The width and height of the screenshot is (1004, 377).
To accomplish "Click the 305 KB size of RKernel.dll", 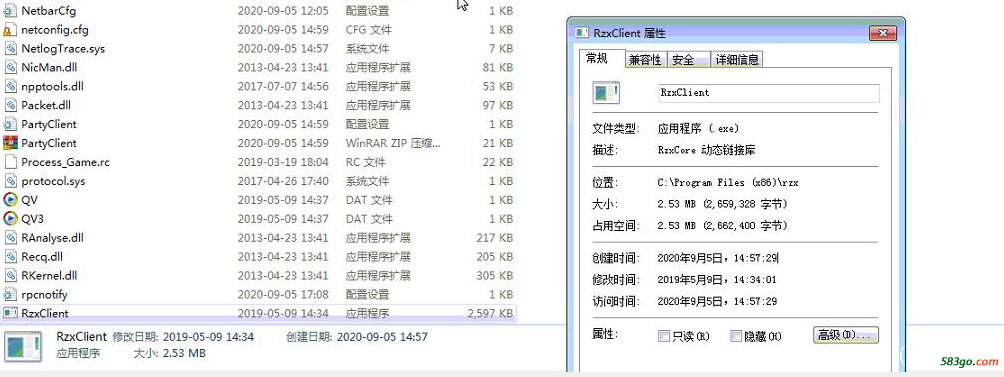I will click(495, 275).
